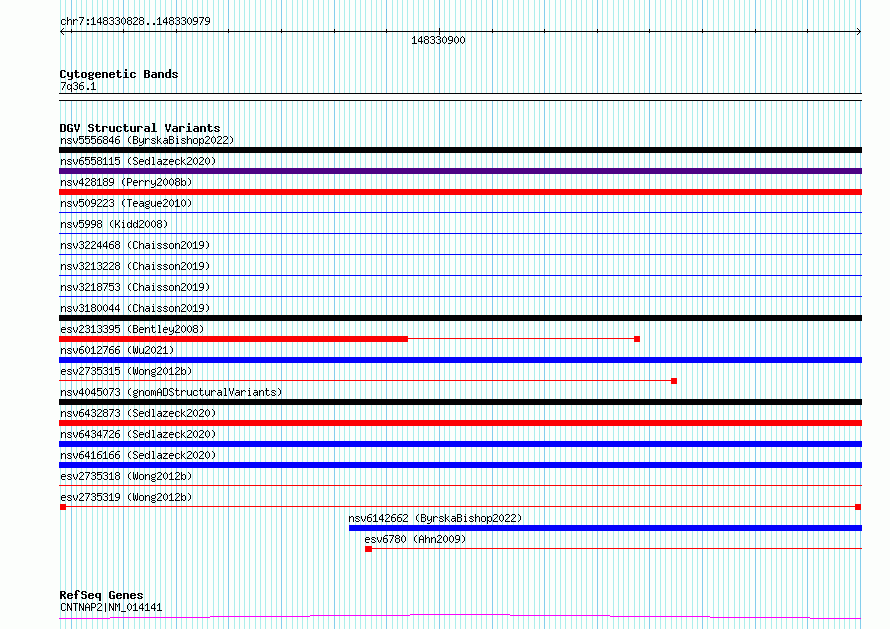
Task: Click the Cytogenetic Bands track heading
Action: 119,74
